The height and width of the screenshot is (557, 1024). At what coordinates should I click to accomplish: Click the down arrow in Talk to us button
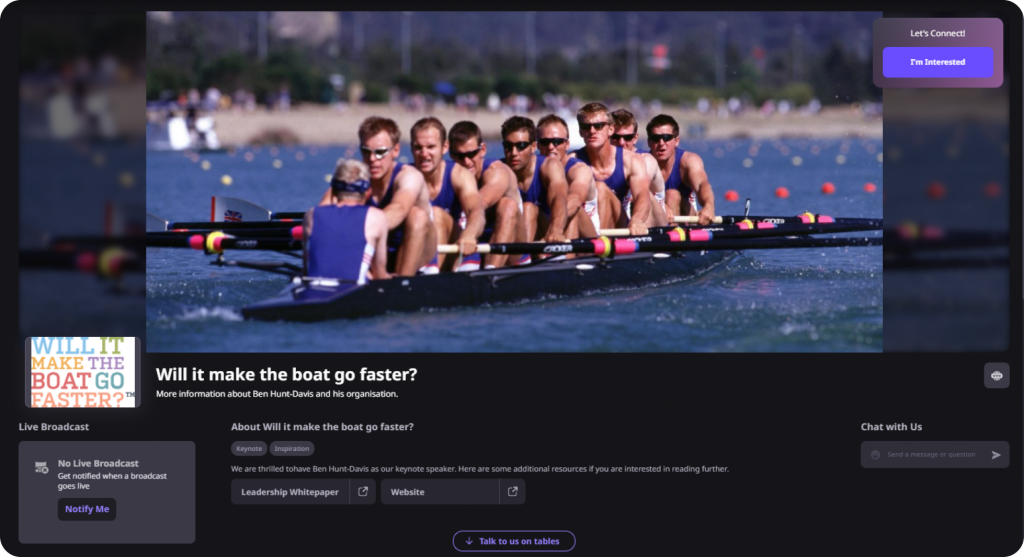(469, 541)
